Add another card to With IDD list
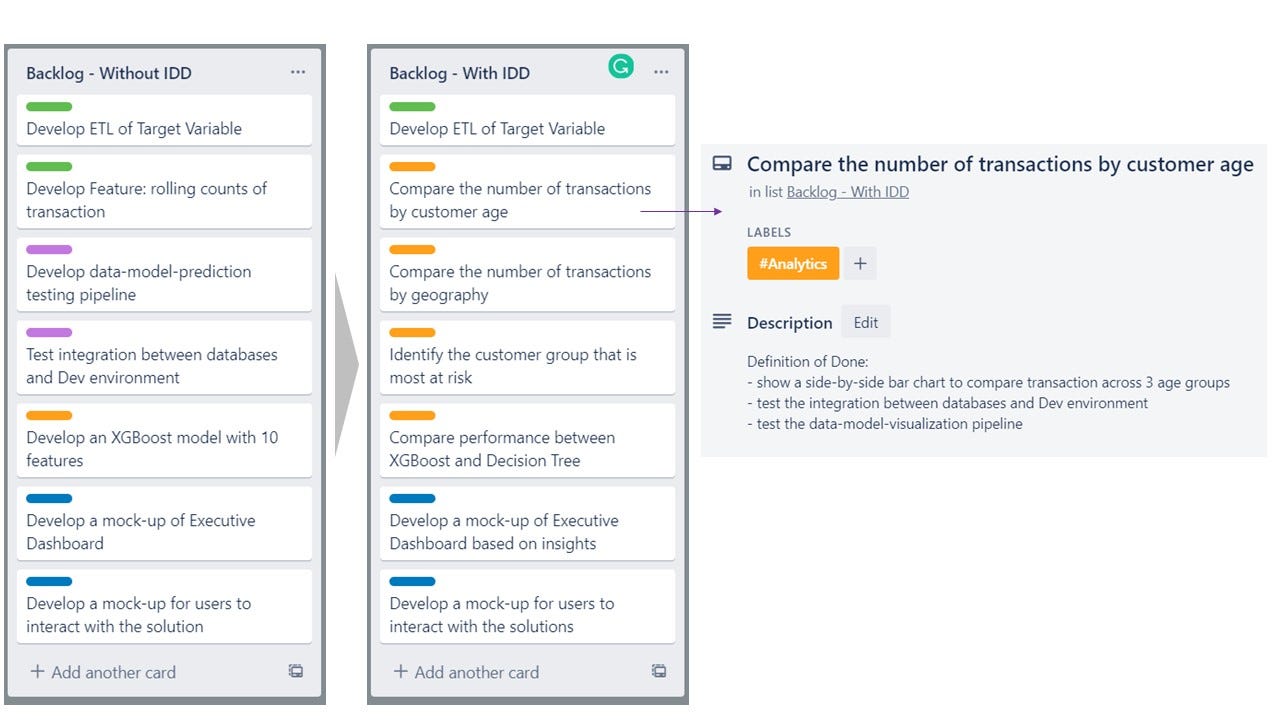 tap(466, 672)
